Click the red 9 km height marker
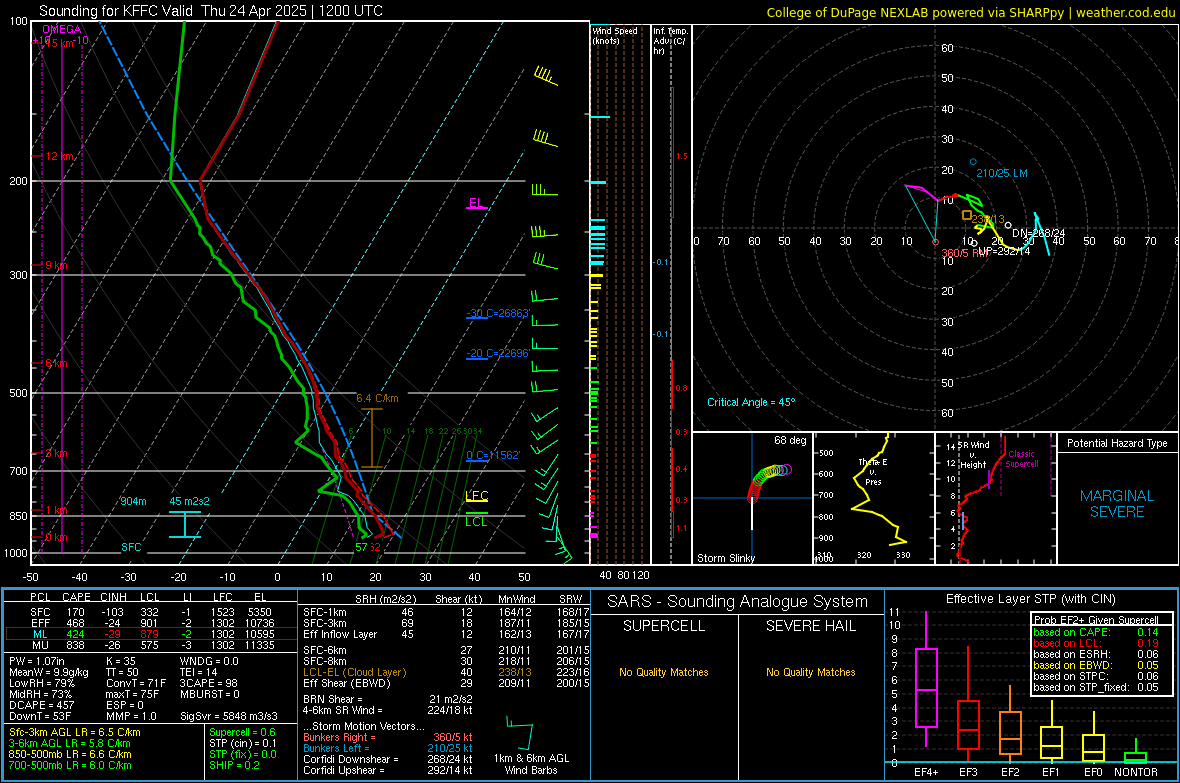 [56, 266]
